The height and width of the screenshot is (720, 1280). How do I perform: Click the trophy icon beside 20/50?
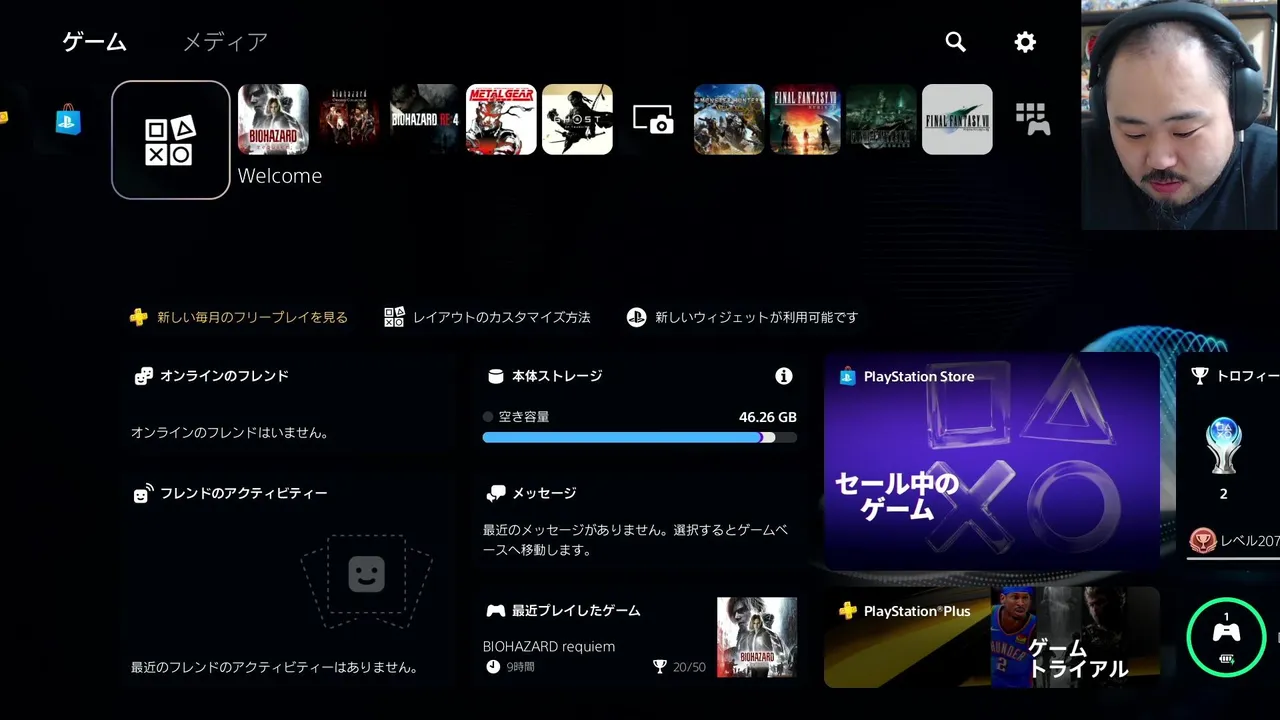click(x=659, y=667)
